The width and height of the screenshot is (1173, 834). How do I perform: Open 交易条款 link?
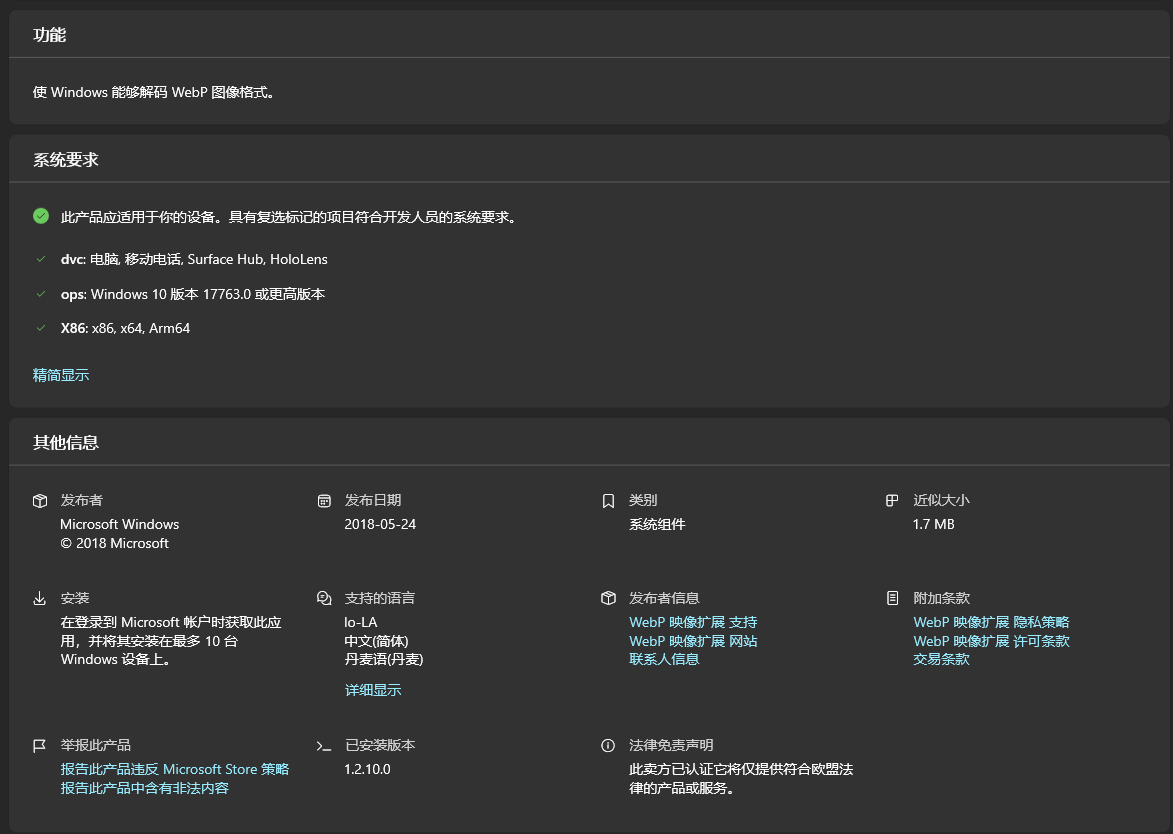pyautogui.click(x=941, y=659)
